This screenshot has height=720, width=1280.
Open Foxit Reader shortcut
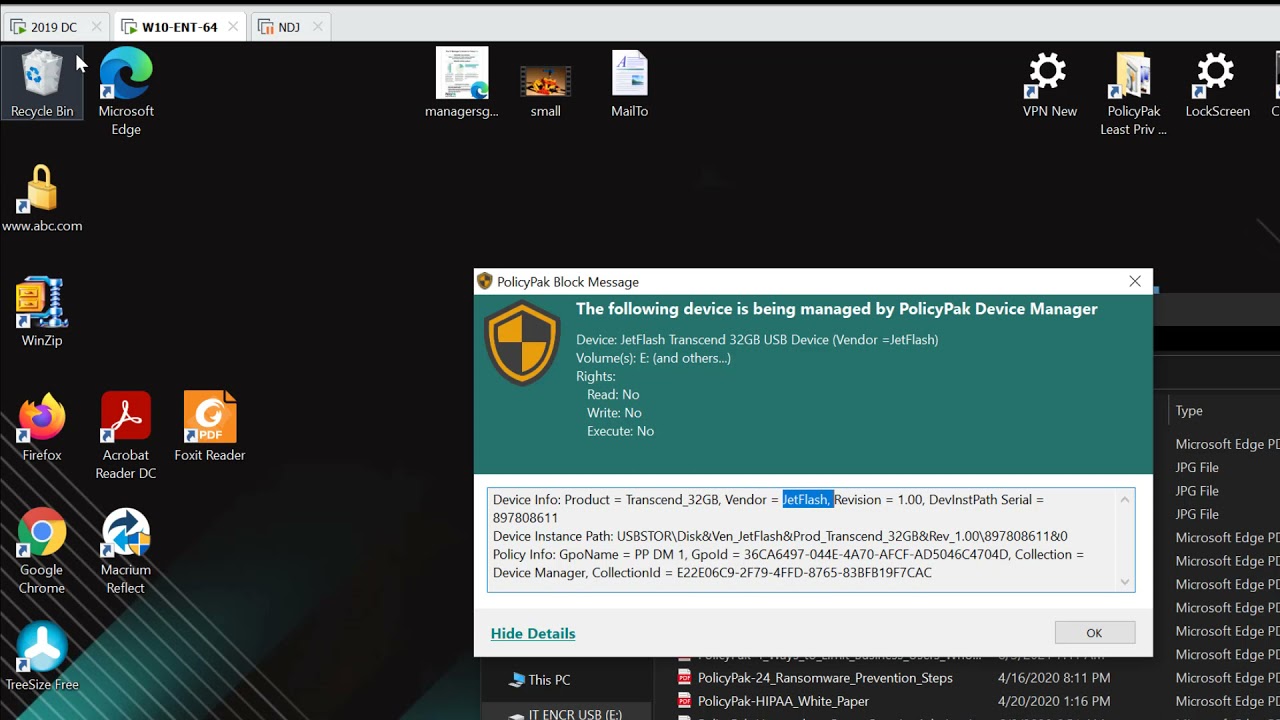tap(210, 427)
